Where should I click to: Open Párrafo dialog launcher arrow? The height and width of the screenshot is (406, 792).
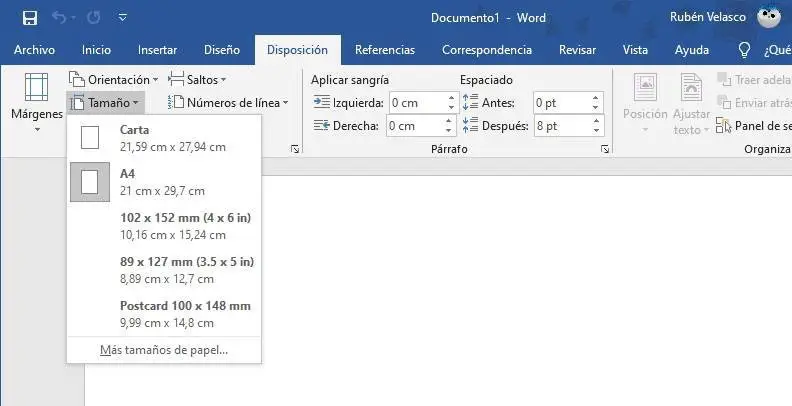pos(605,149)
